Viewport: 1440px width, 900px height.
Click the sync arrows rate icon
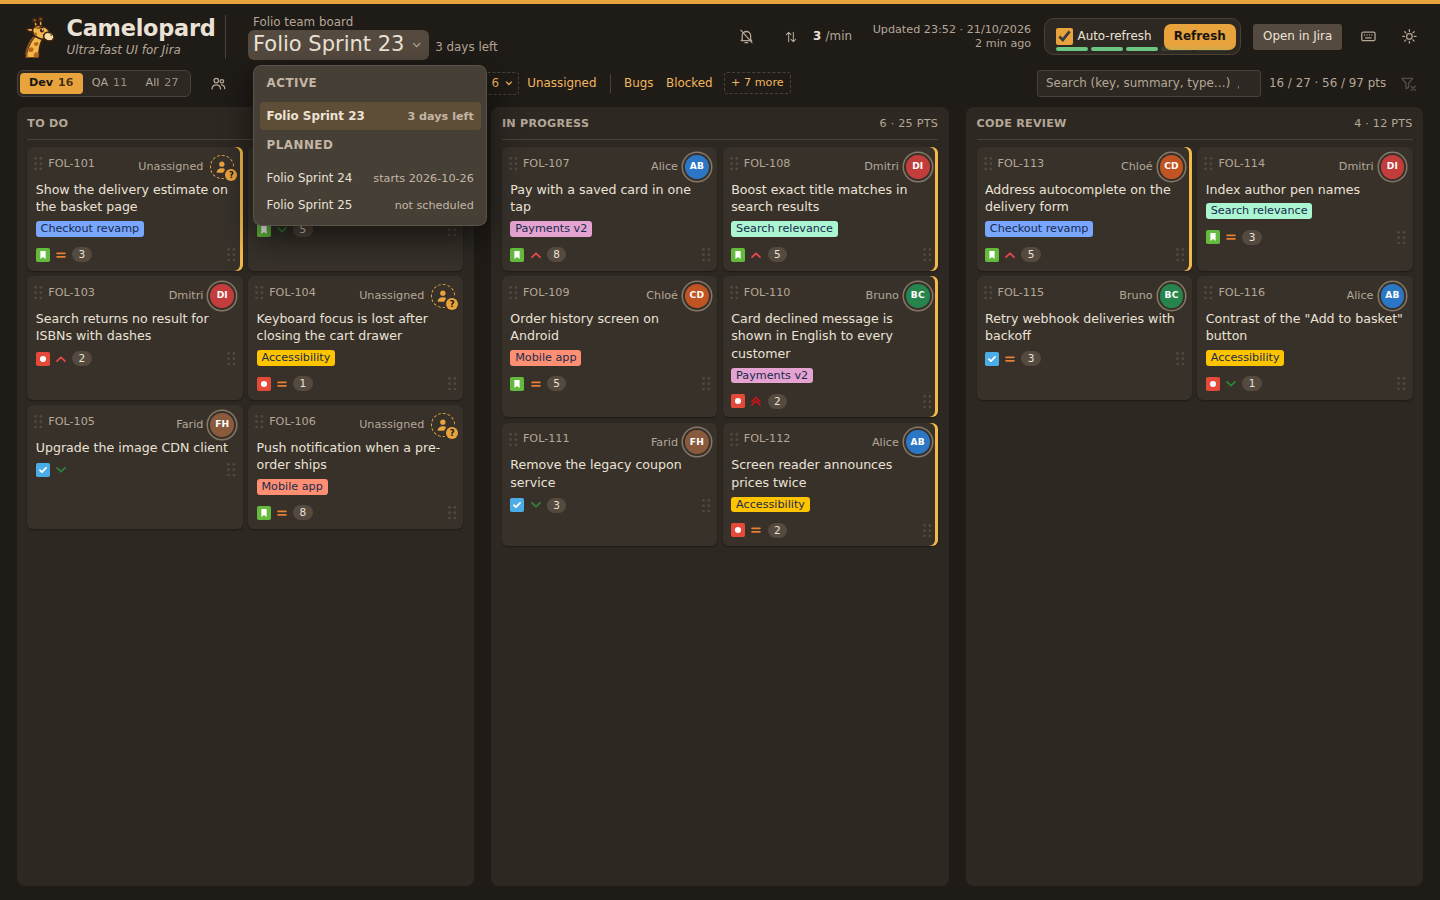(791, 37)
